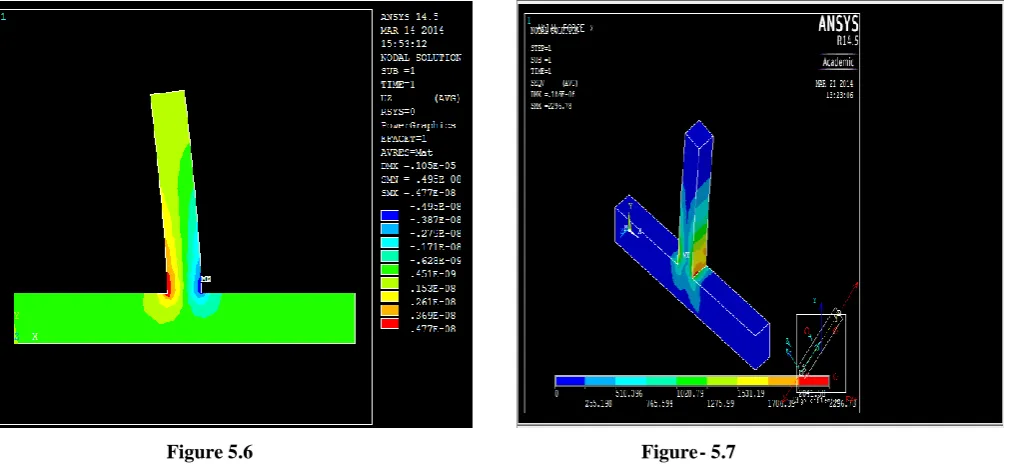Screen dimensions: 1009x470
Task: Click the 'Figure- 5.7' caption
Action: pyautogui.click(x=688, y=452)
